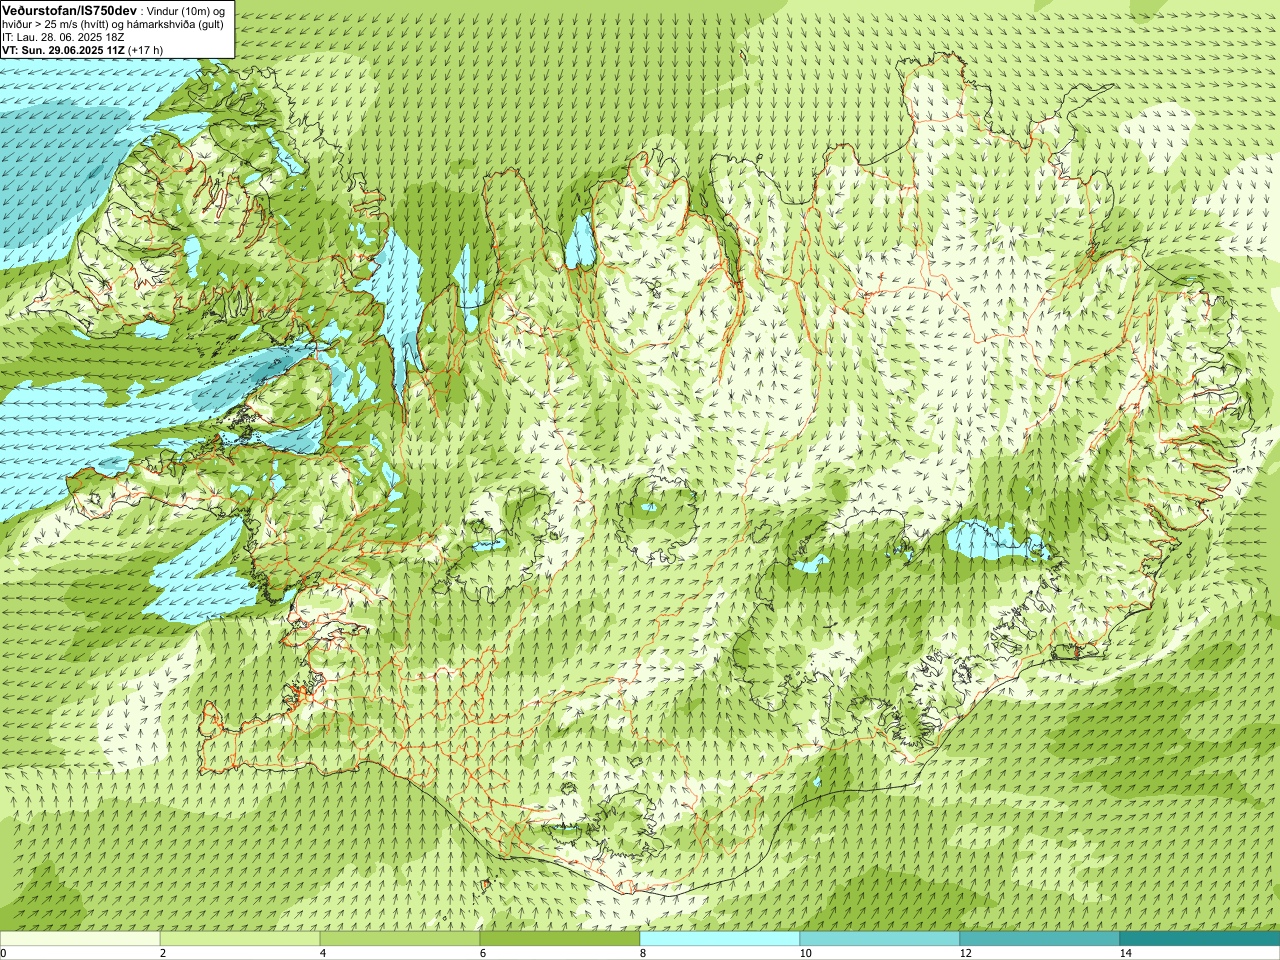This screenshot has height=960, width=1280.
Task: Click the '(+17 h)' forecast offset text
Action: point(146,50)
